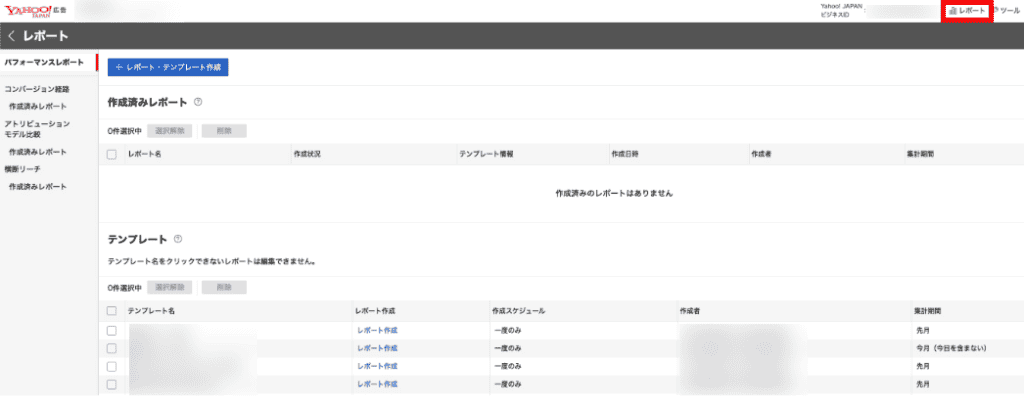This screenshot has width=1024, height=409.
Task: Toggle select-all checkbox beside テンプレート名
Action: tap(112, 311)
